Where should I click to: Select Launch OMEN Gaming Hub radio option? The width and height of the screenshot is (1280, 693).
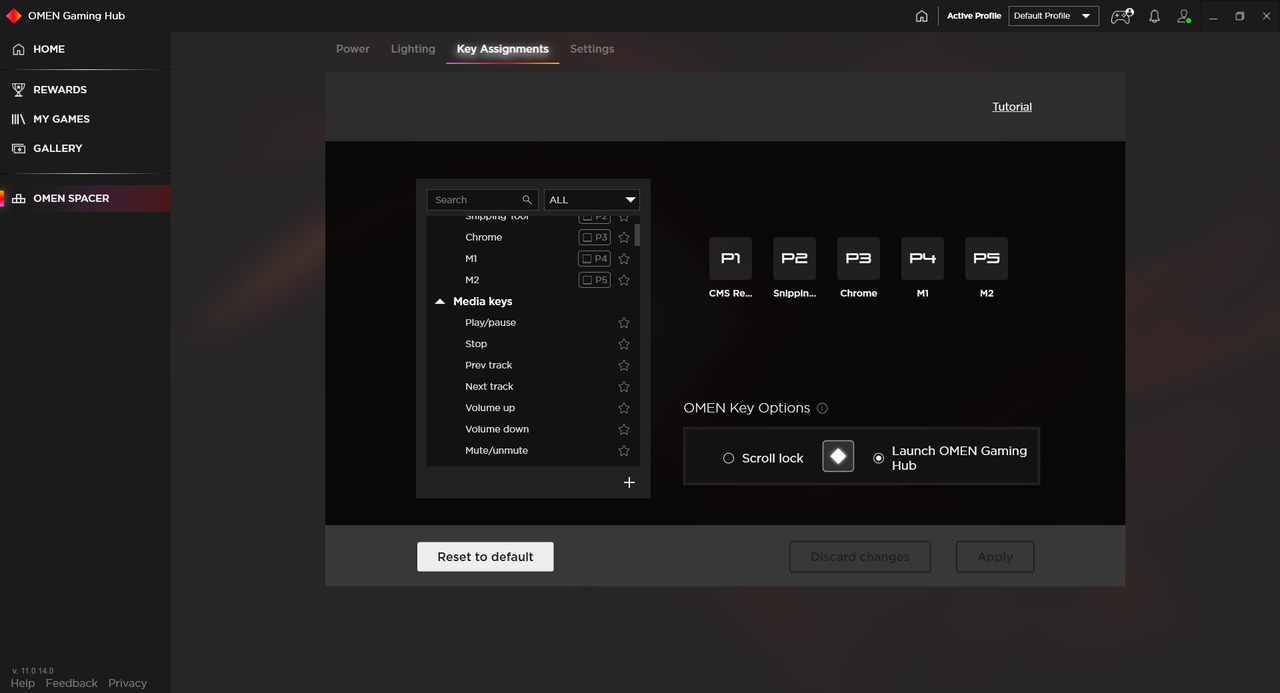pos(879,458)
